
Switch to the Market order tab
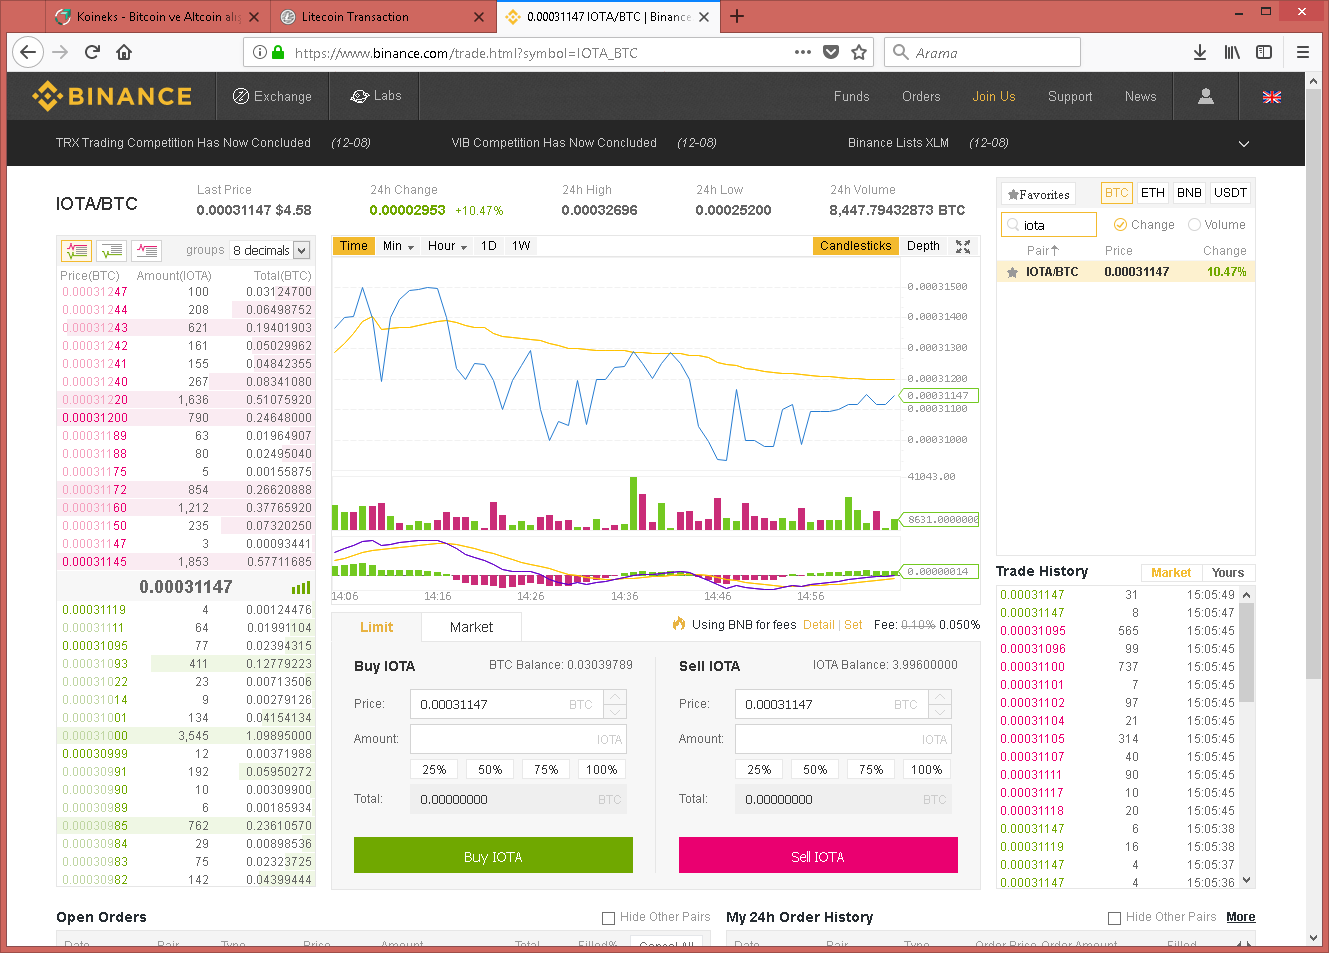click(x=471, y=627)
